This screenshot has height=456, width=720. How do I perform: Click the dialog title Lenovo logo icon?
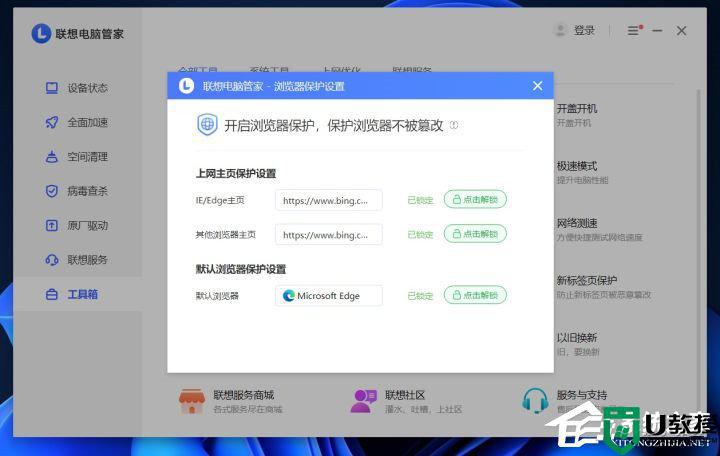(186, 86)
